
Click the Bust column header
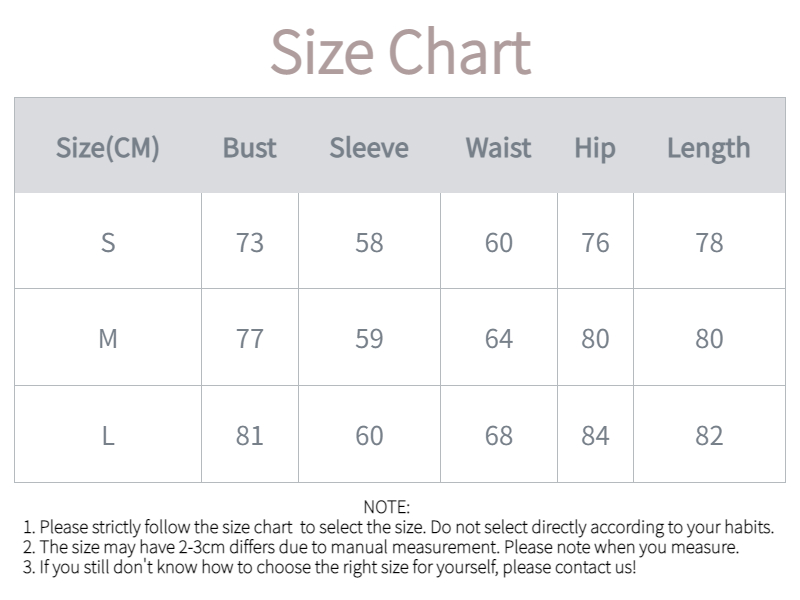pos(250,148)
